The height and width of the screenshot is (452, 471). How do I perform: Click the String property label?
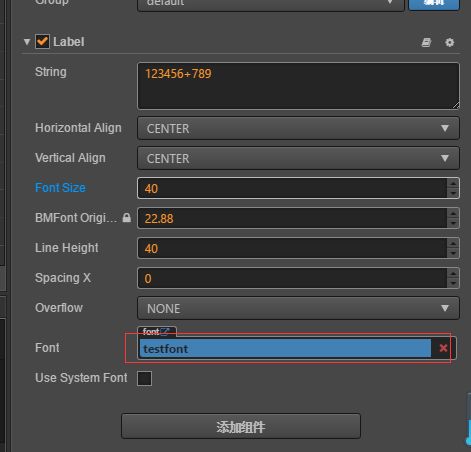pos(51,72)
